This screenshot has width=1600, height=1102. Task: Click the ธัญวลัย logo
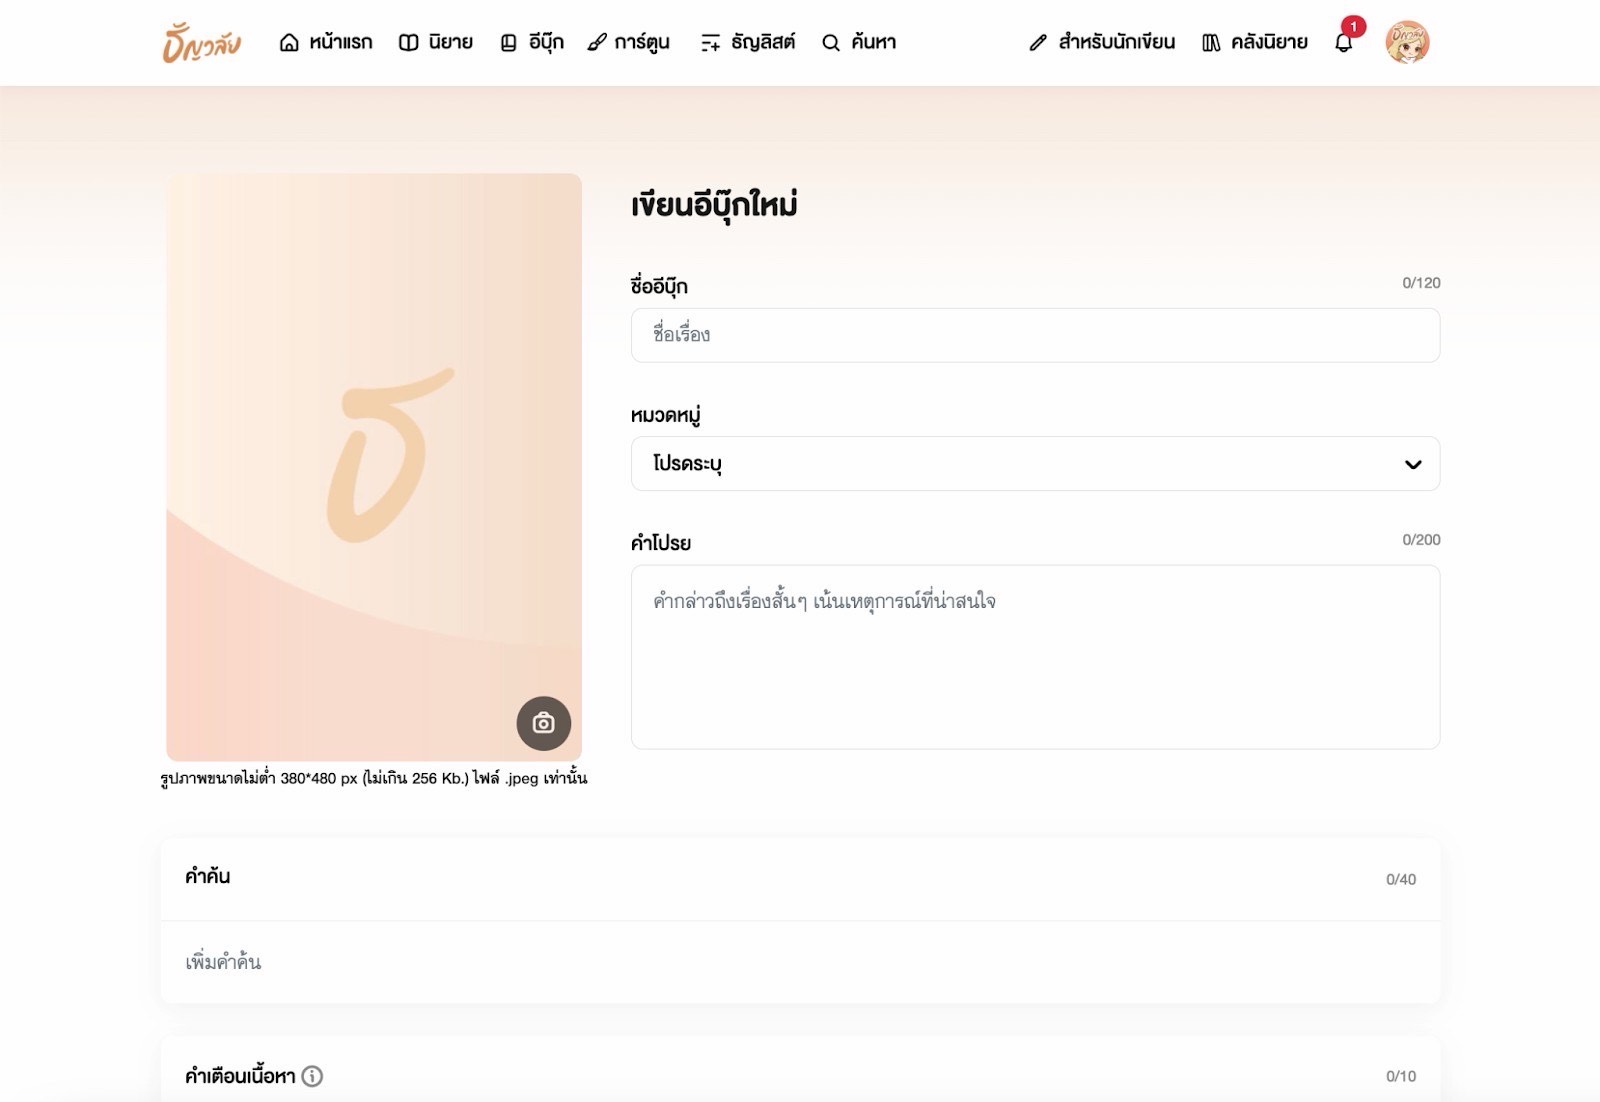click(x=201, y=42)
